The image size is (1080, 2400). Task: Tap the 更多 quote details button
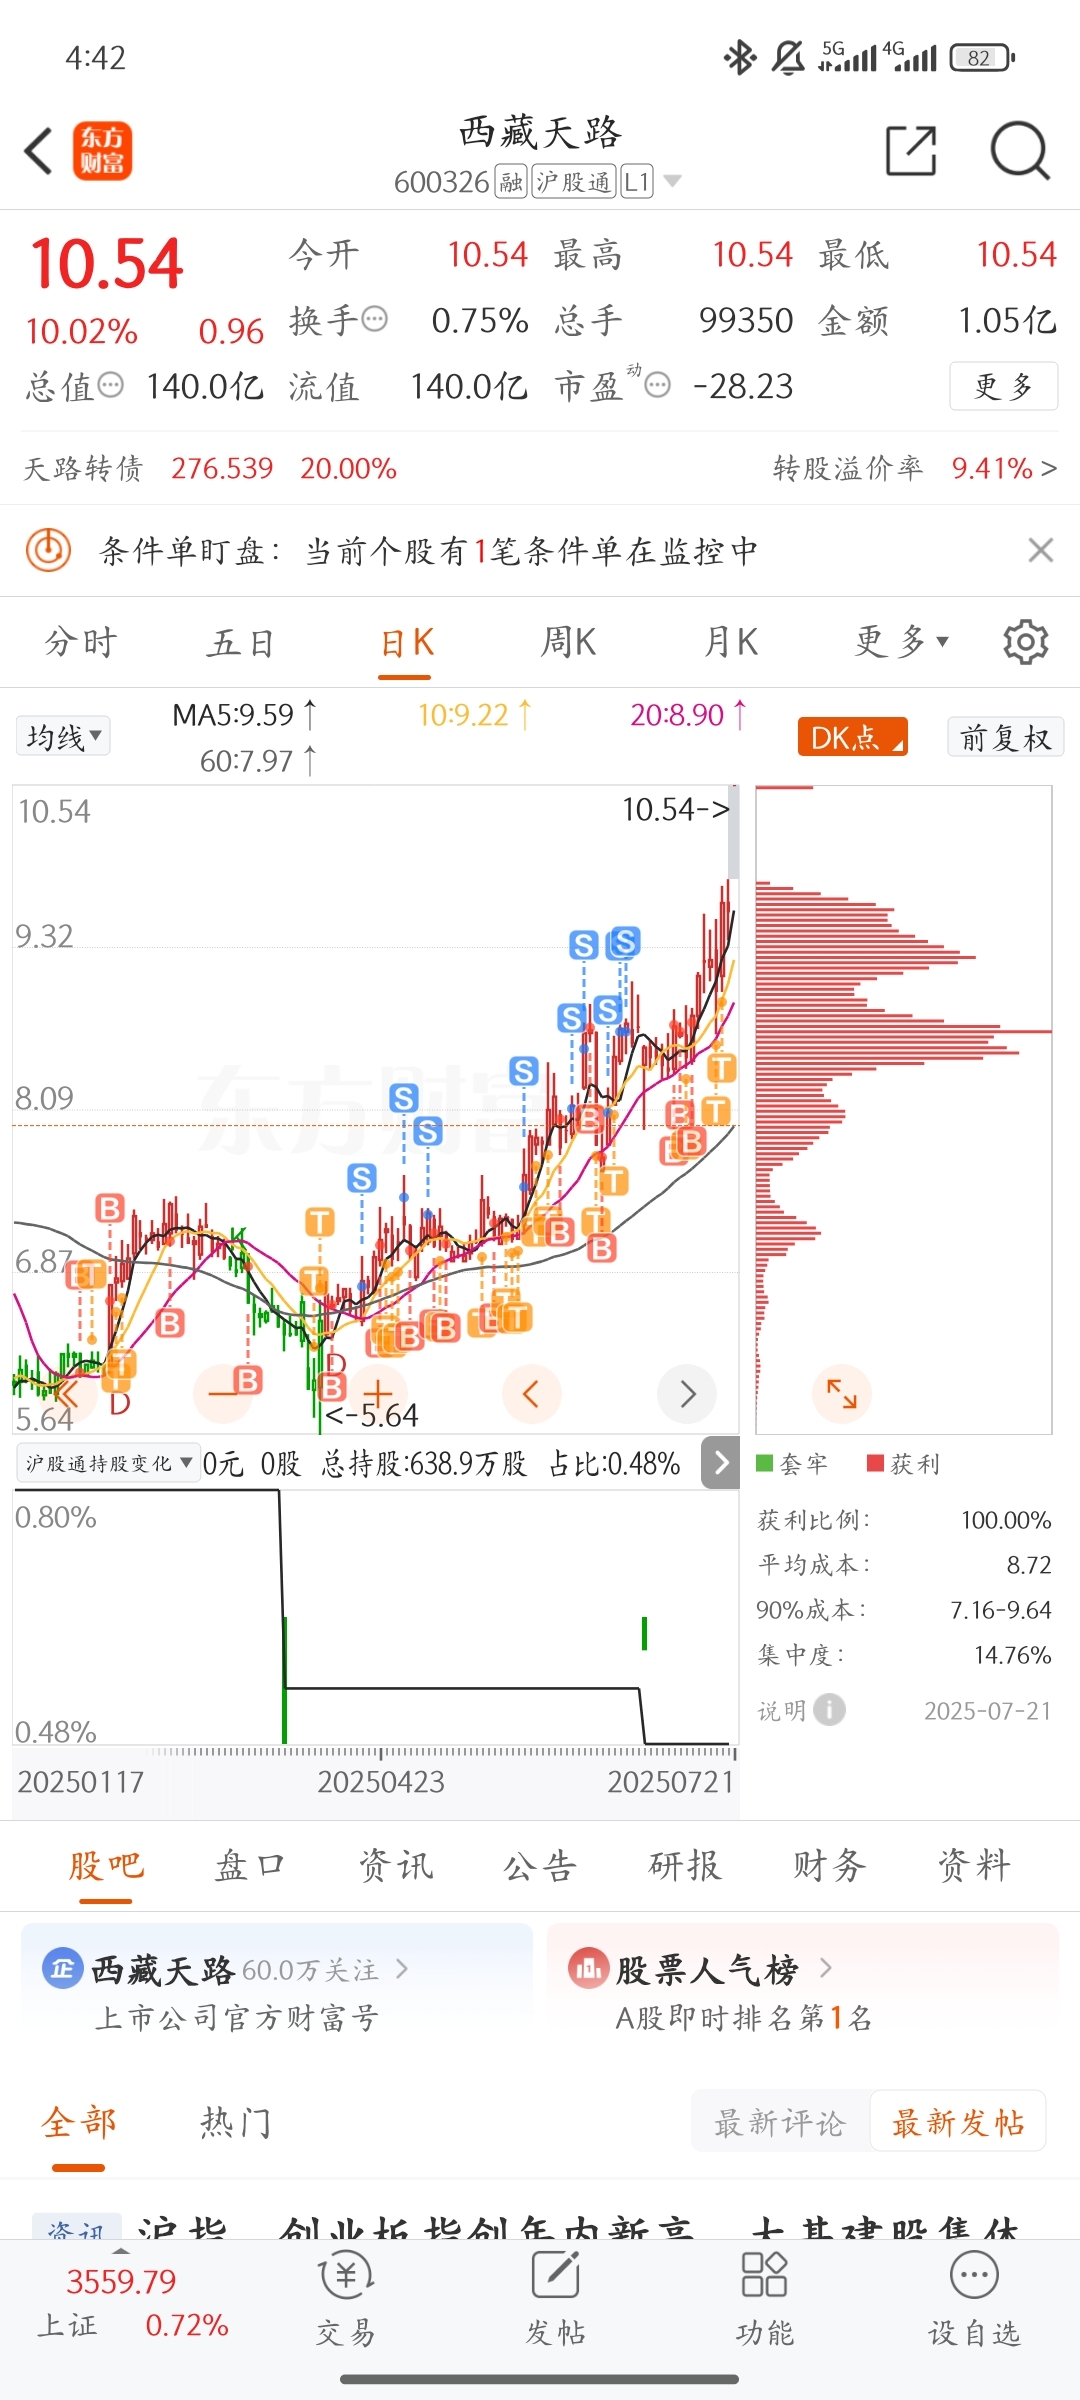[1003, 385]
